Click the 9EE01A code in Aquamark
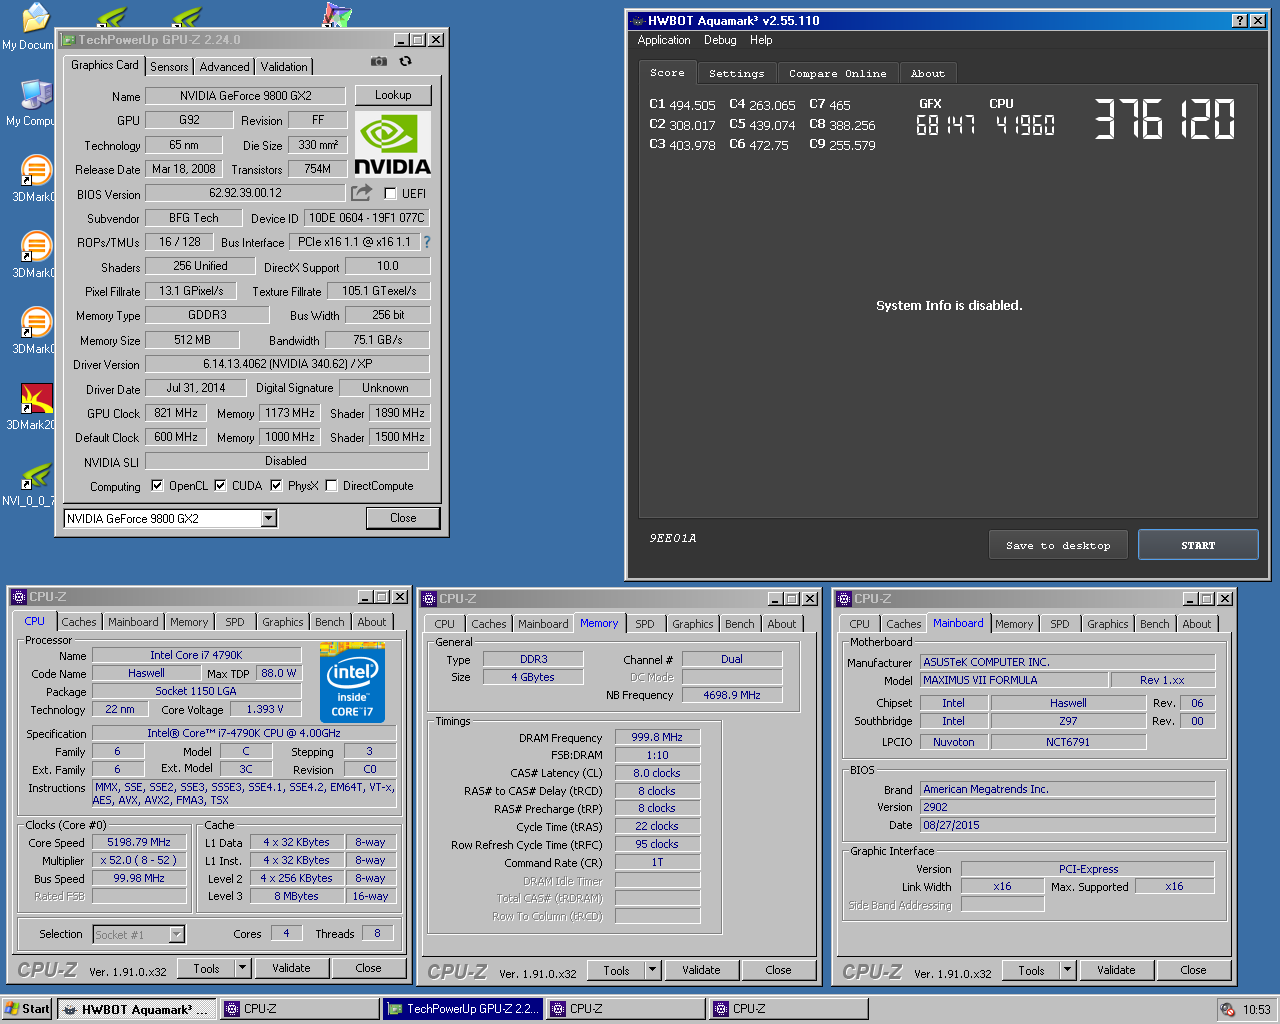The image size is (1280, 1024). click(x=673, y=538)
